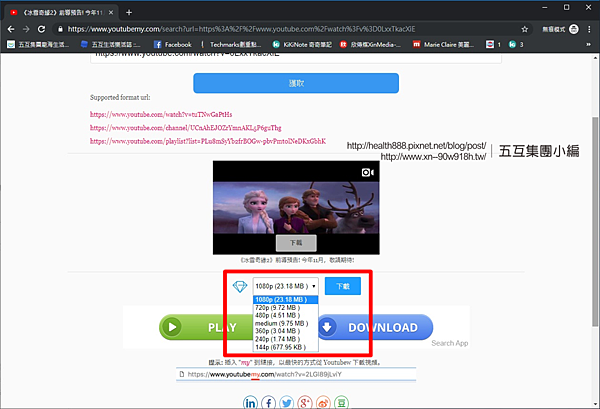600x409 pixels.
Task: Click the video title caption below thumbnail
Action: 297,260
